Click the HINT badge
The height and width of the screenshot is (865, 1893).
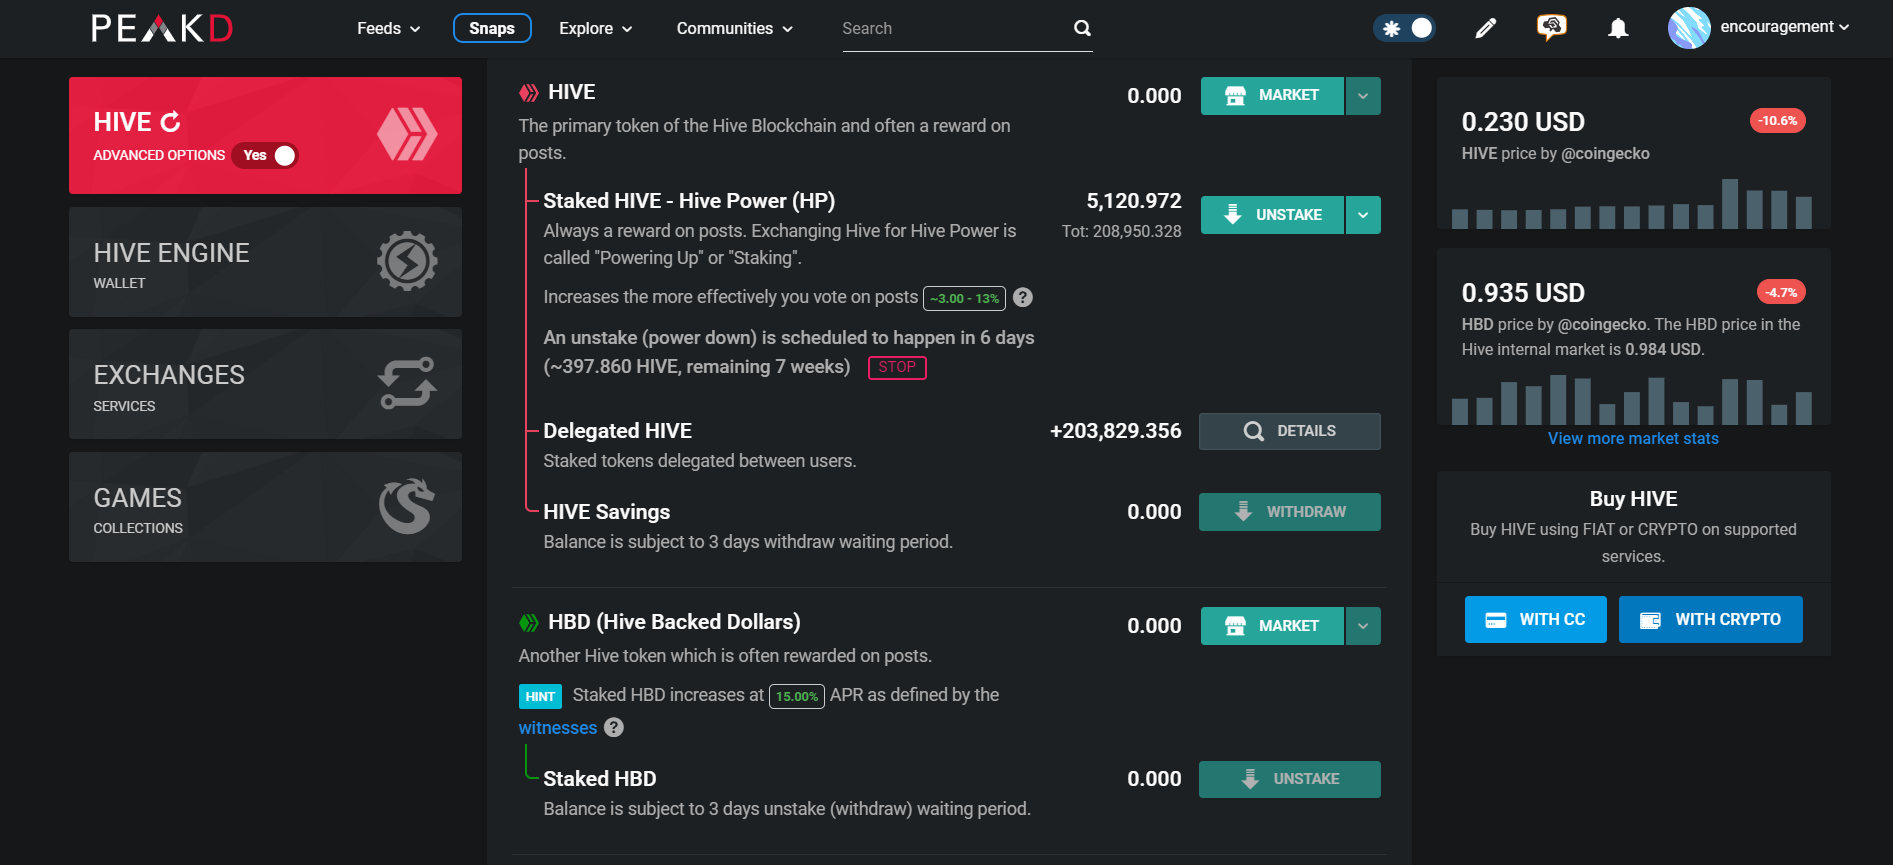pyautogui.click(x=540, y=696)
